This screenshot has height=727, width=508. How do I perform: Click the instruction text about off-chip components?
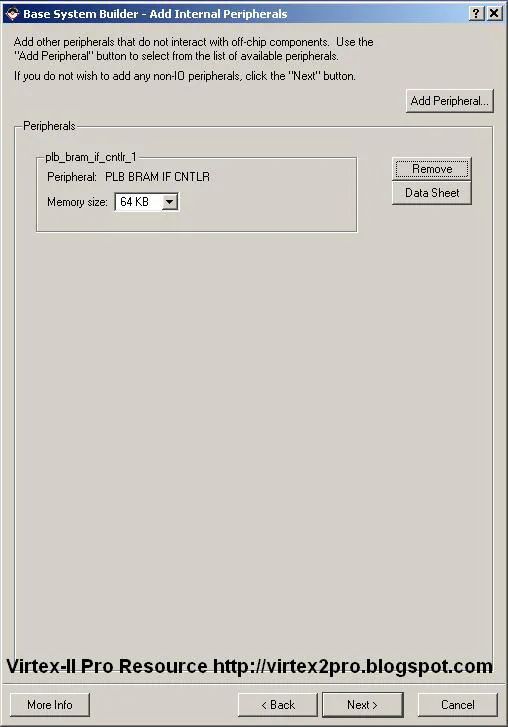193,49
